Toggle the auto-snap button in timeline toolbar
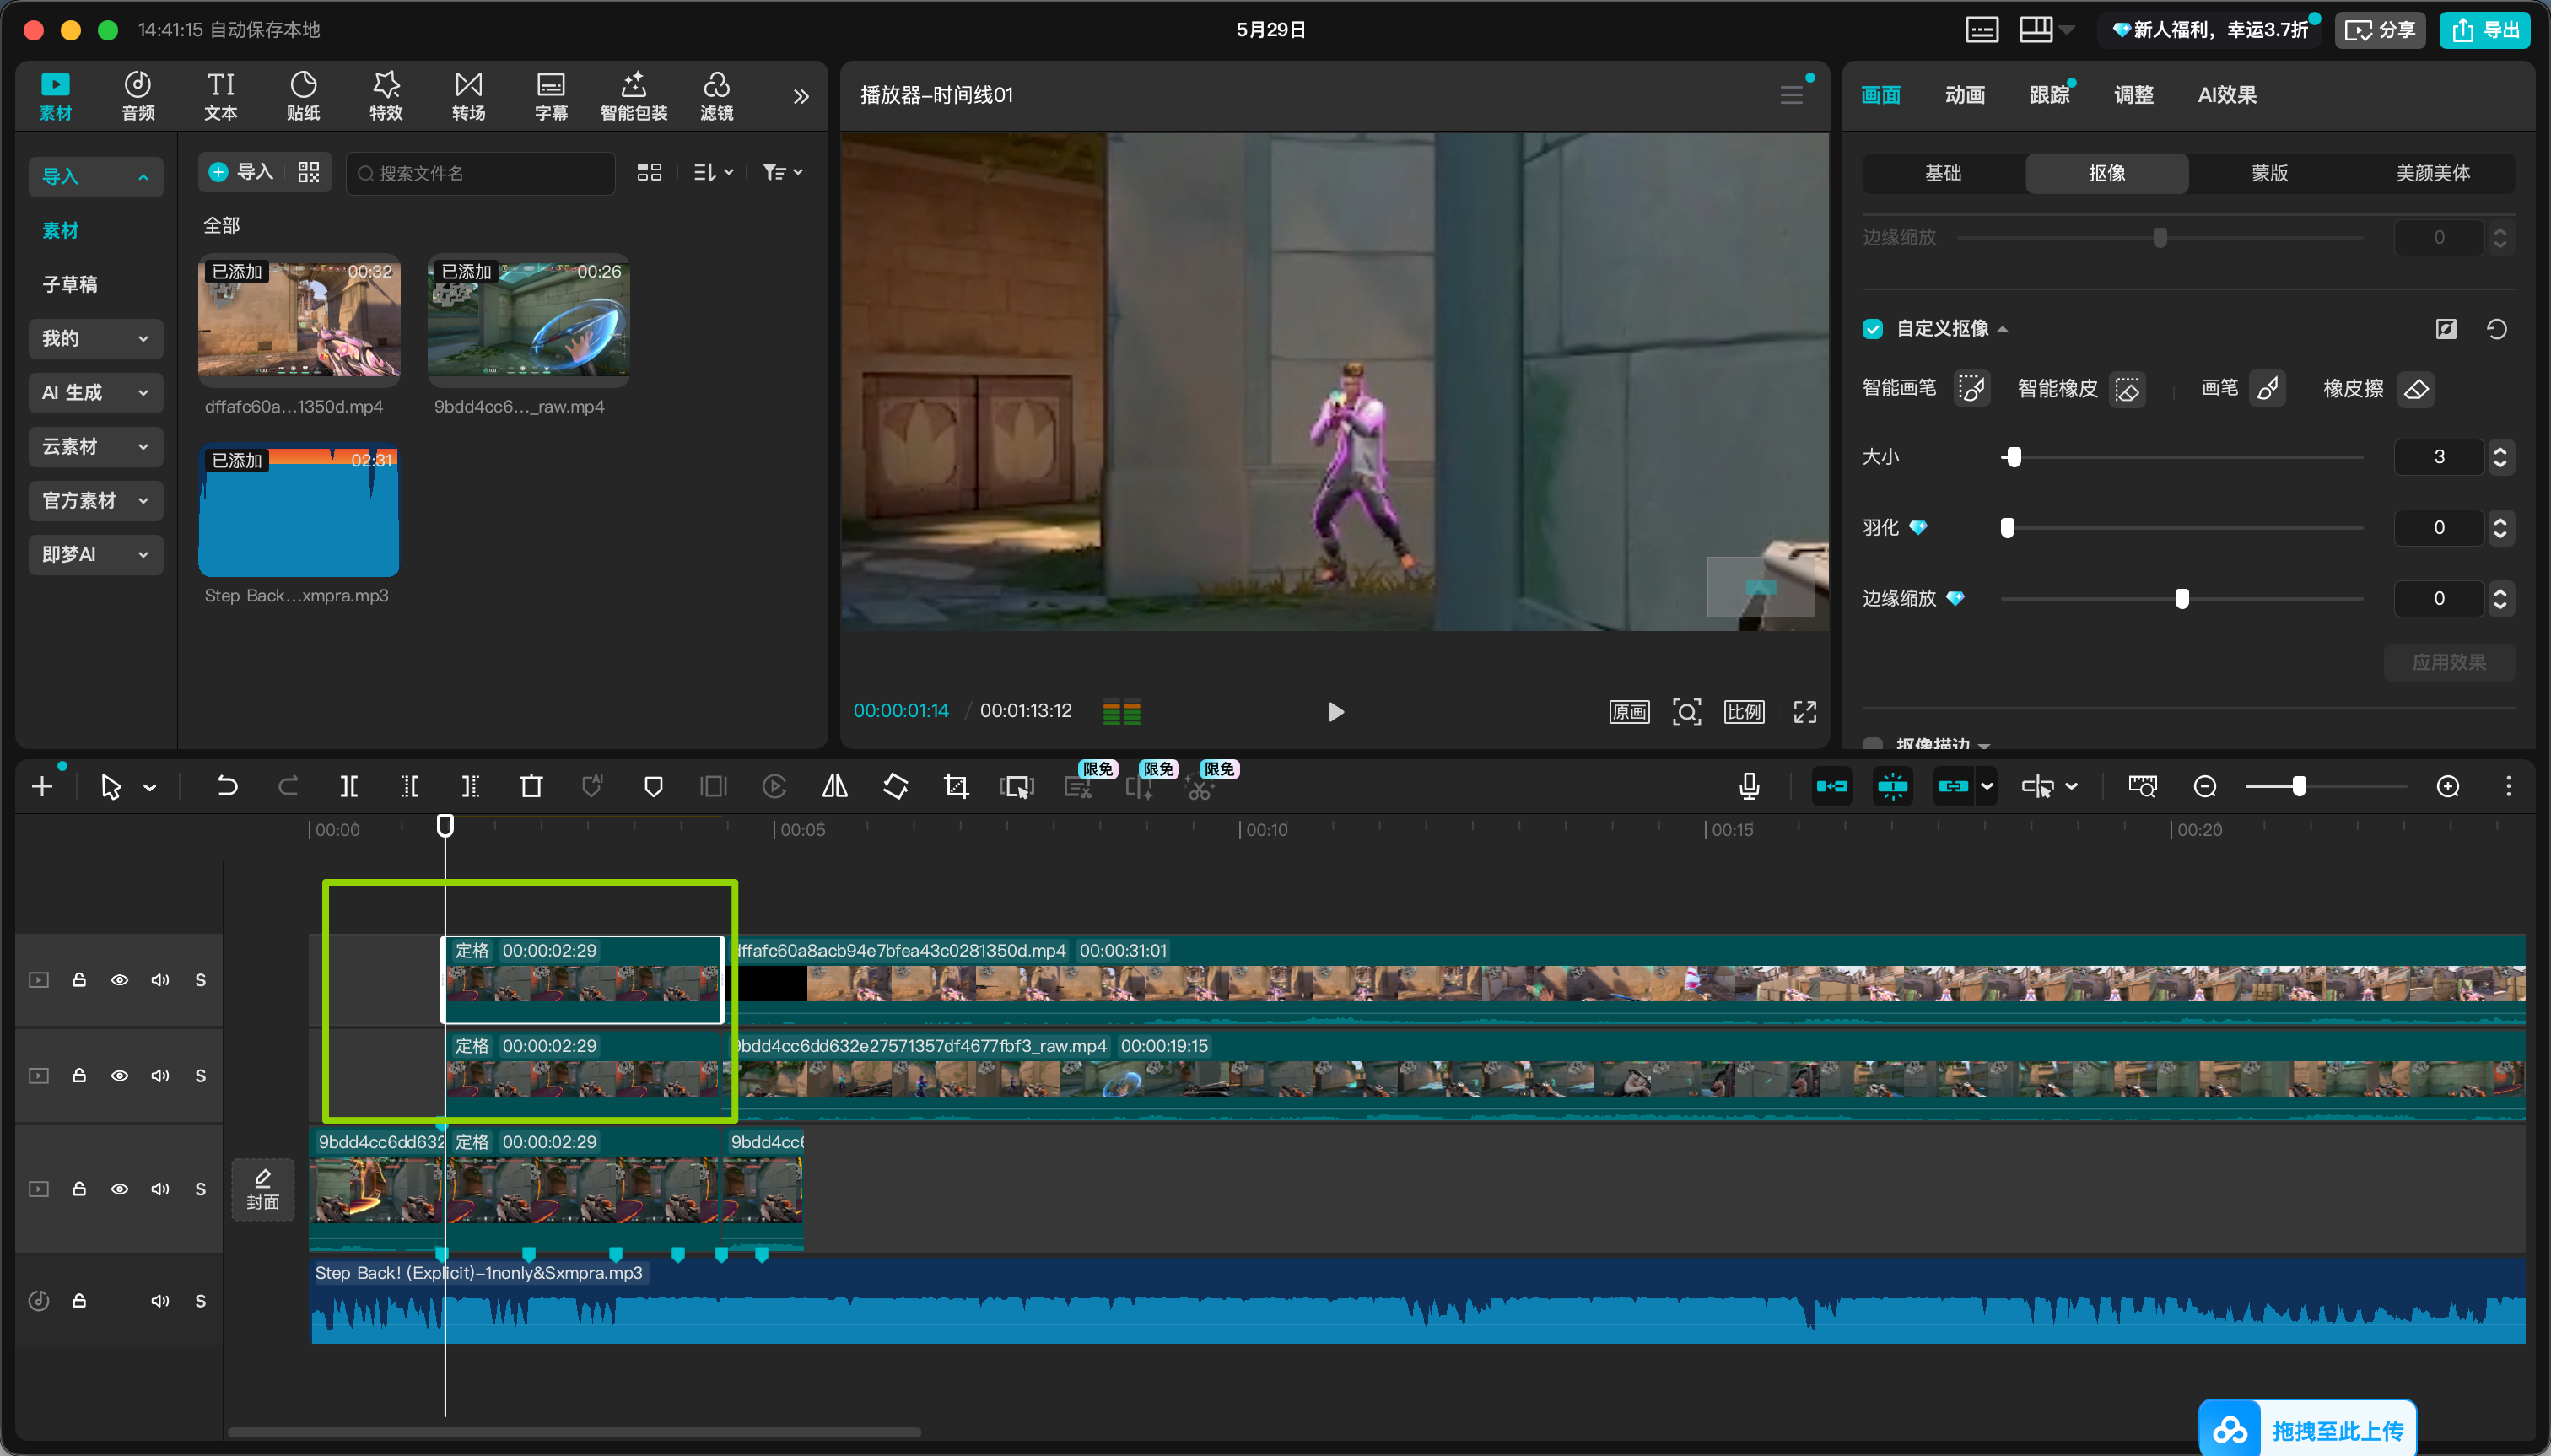The width and height of the screenshot is (2551, 1456). [x=1892, y=786]
